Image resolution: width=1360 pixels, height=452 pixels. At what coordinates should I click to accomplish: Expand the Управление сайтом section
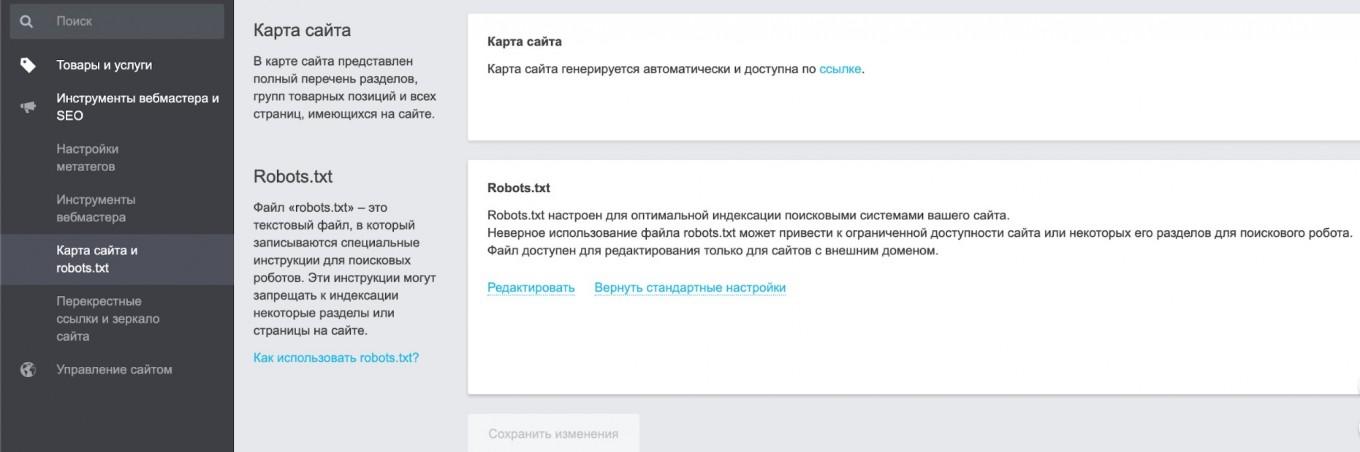click(x=114, y=370)
